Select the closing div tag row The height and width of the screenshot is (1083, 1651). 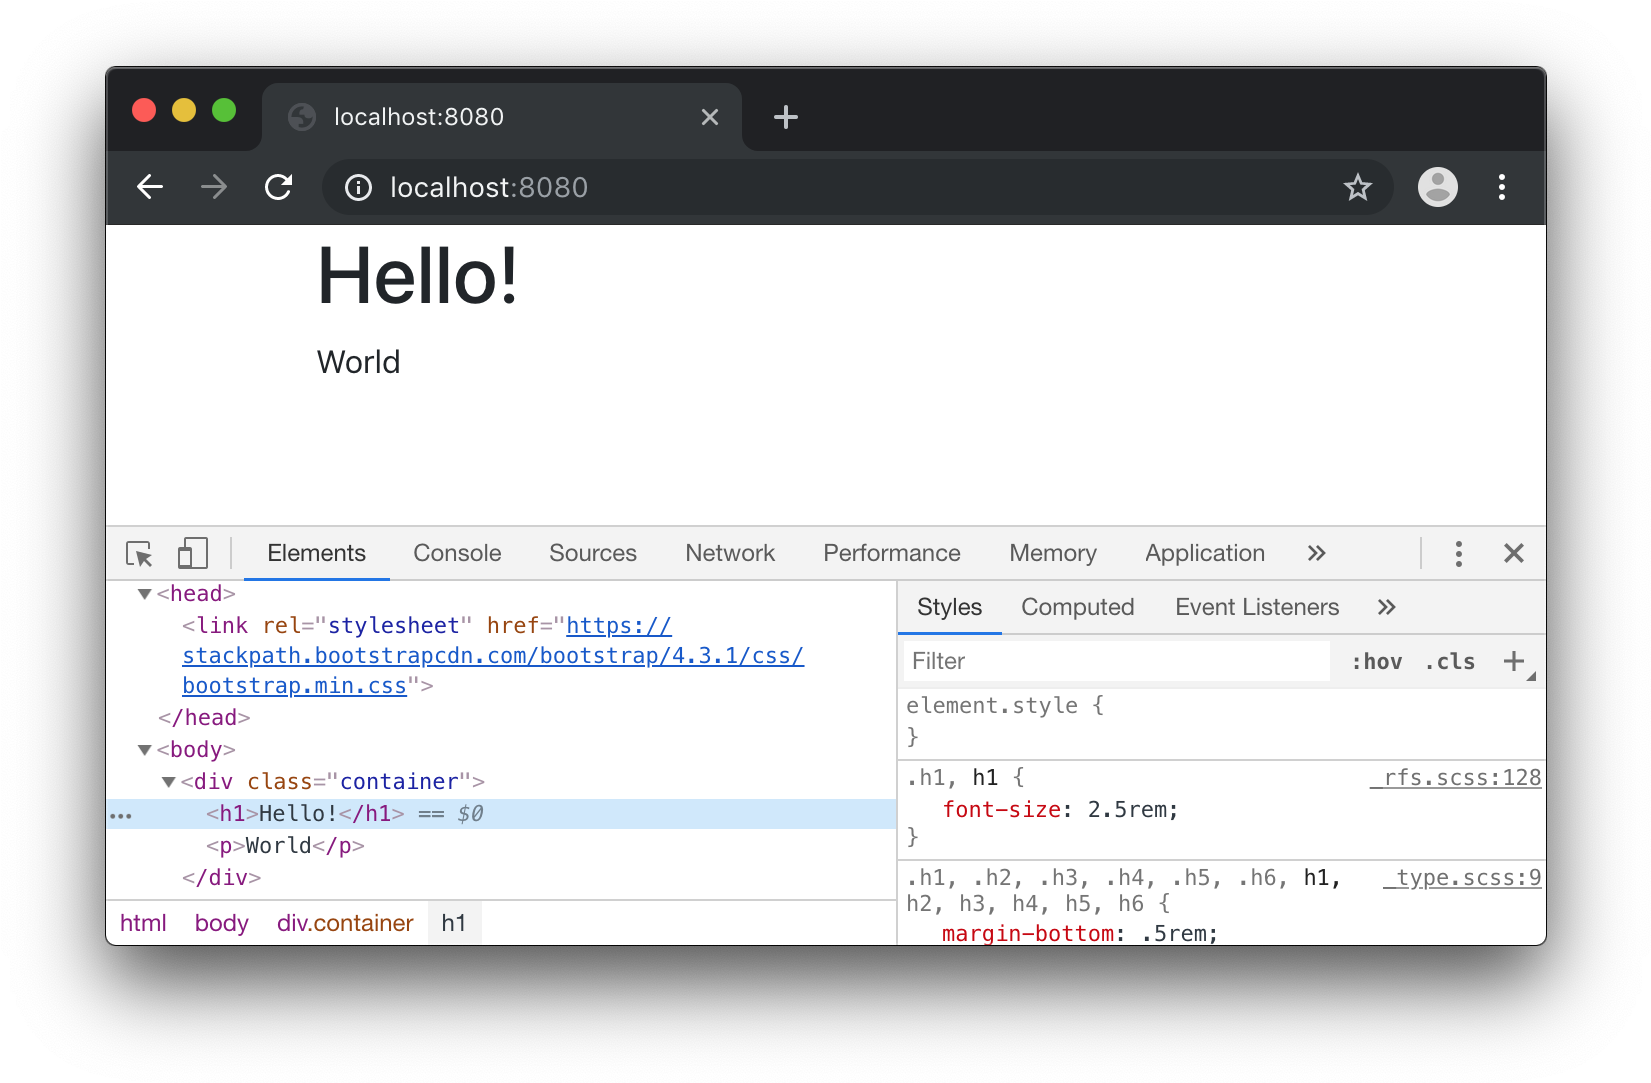[x=221, y=878]
